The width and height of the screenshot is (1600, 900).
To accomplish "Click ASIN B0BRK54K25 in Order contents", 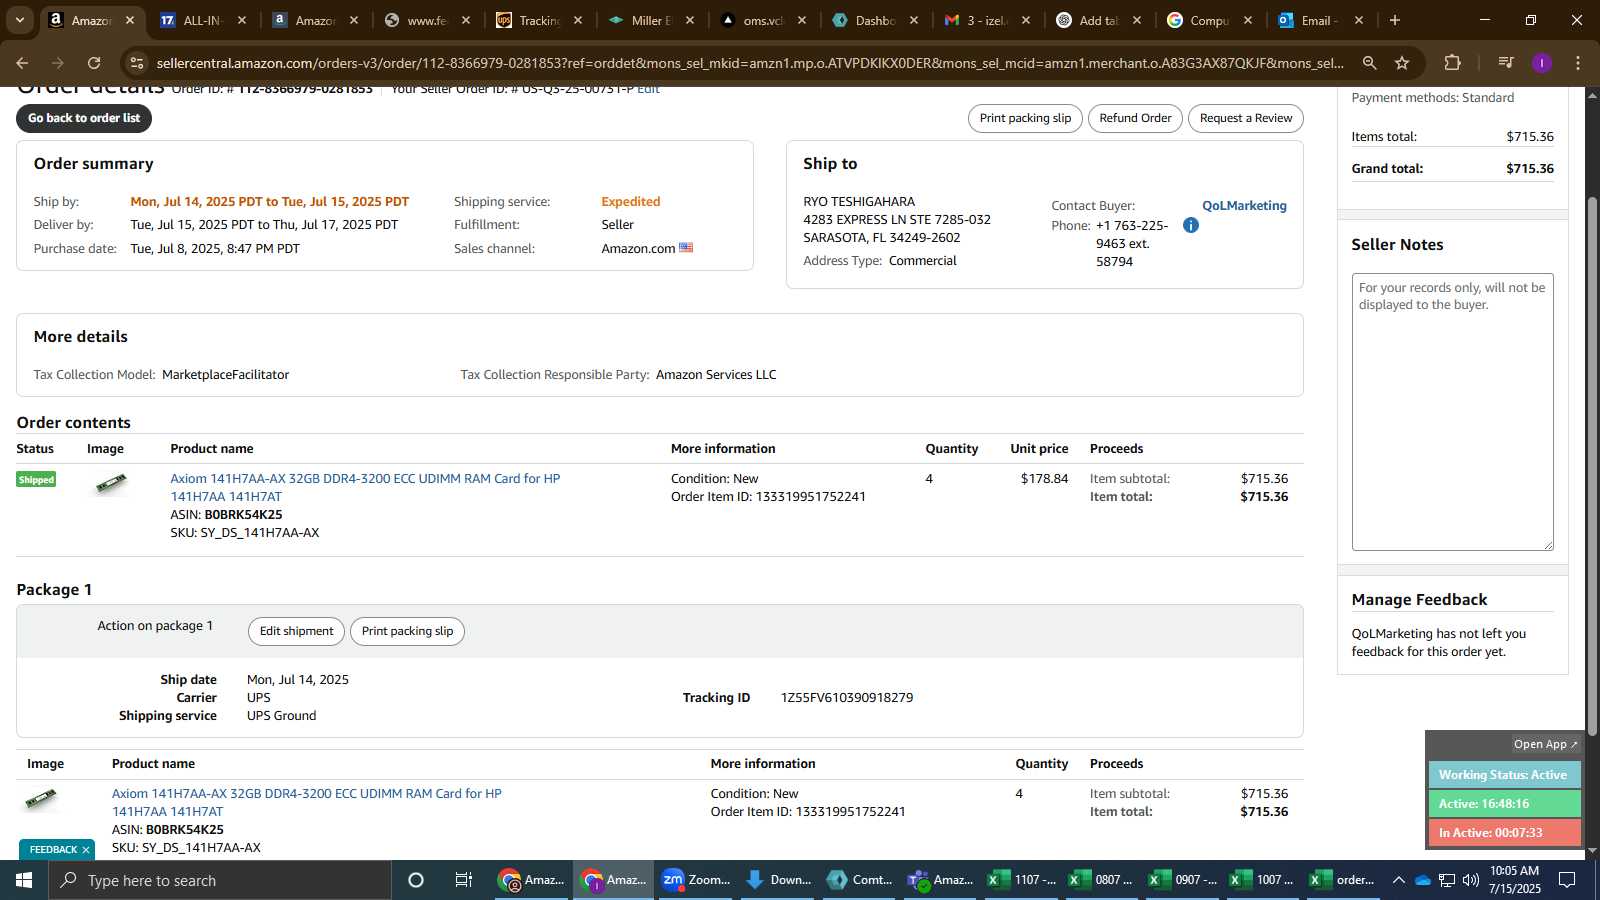I will coord(243,515).
